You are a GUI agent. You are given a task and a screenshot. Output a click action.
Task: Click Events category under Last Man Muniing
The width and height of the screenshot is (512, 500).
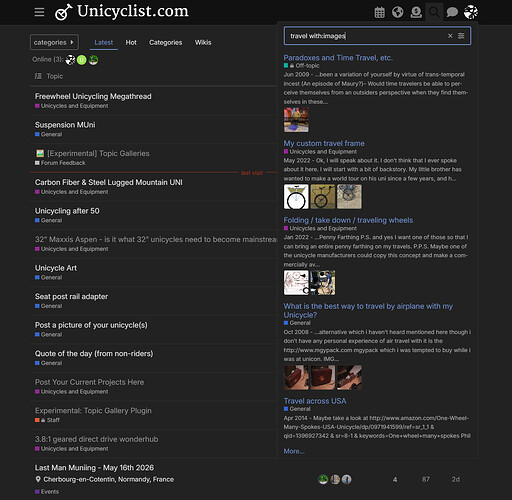pyautogui.click(x=47, y=492)
